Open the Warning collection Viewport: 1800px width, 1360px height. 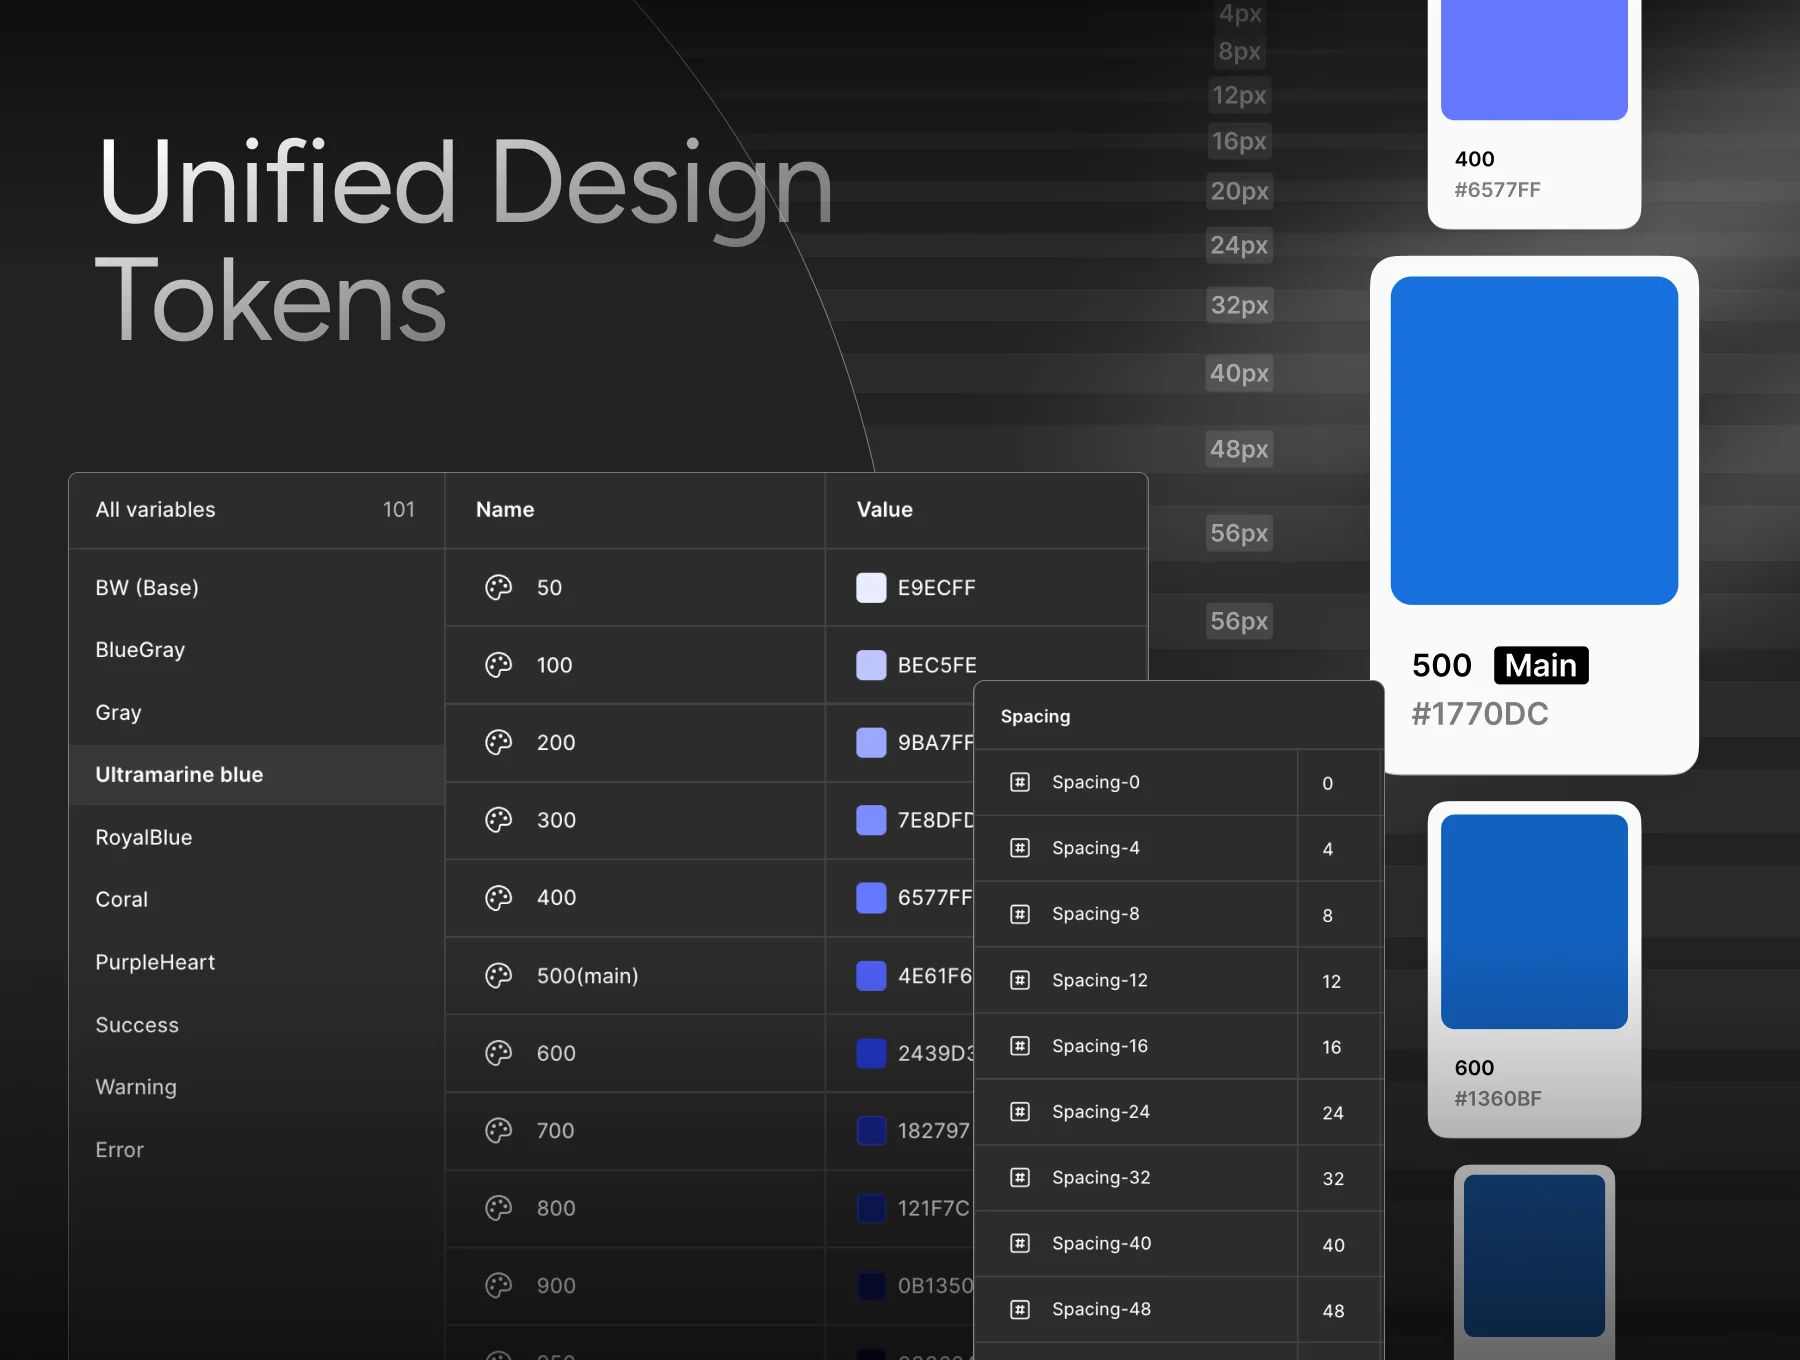point(256,1087)
